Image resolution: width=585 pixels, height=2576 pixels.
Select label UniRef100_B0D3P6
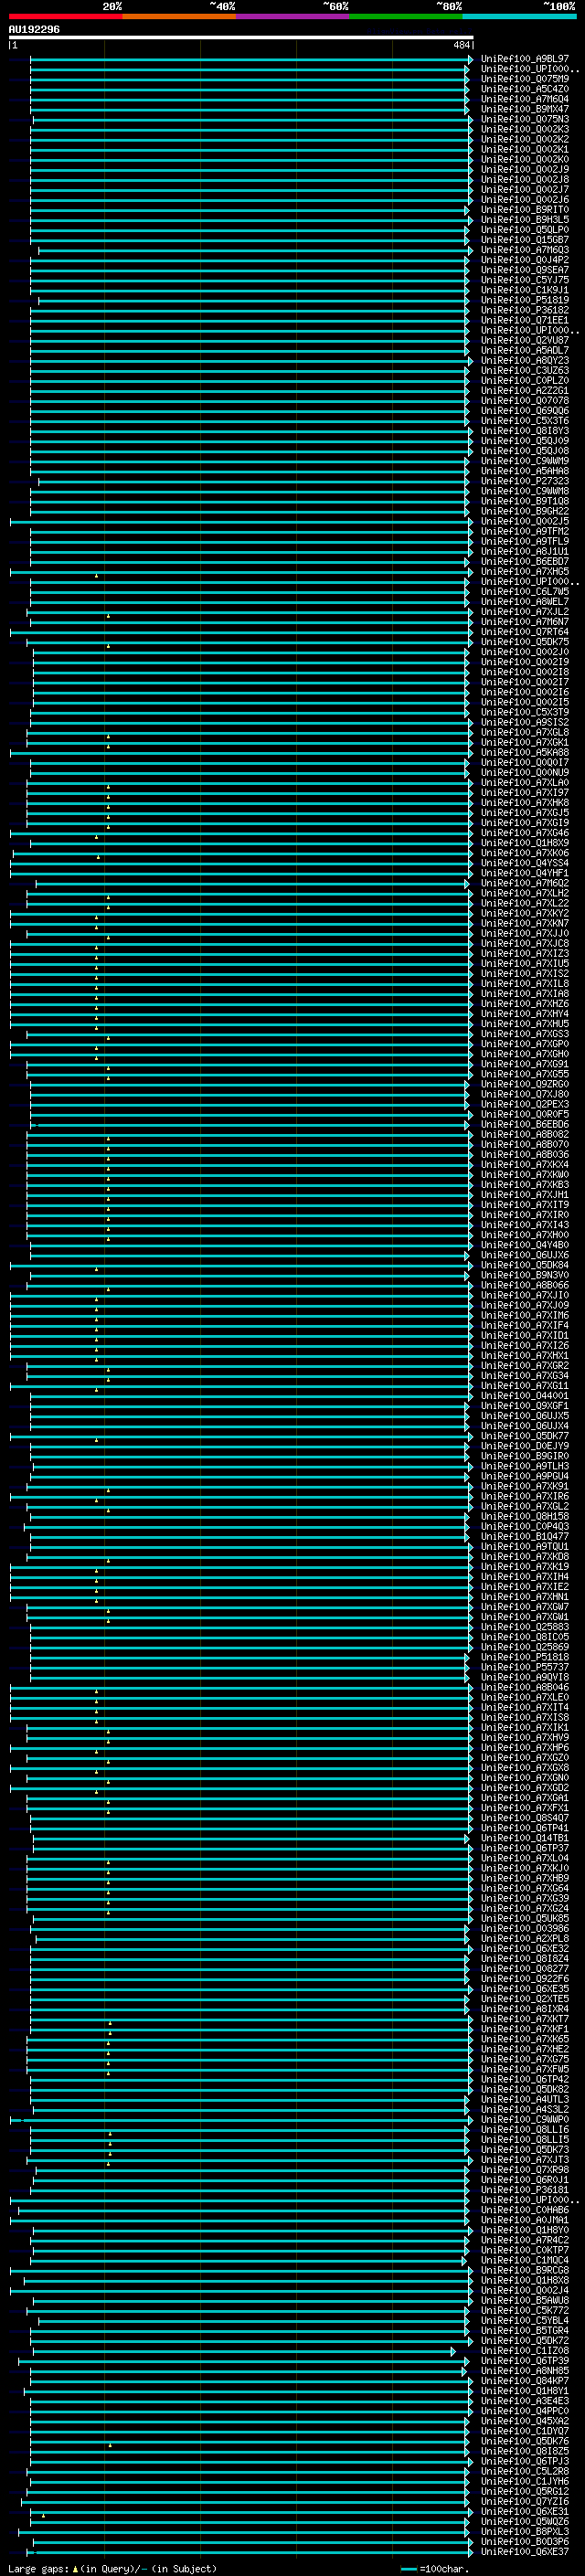tap(525, 2542)
